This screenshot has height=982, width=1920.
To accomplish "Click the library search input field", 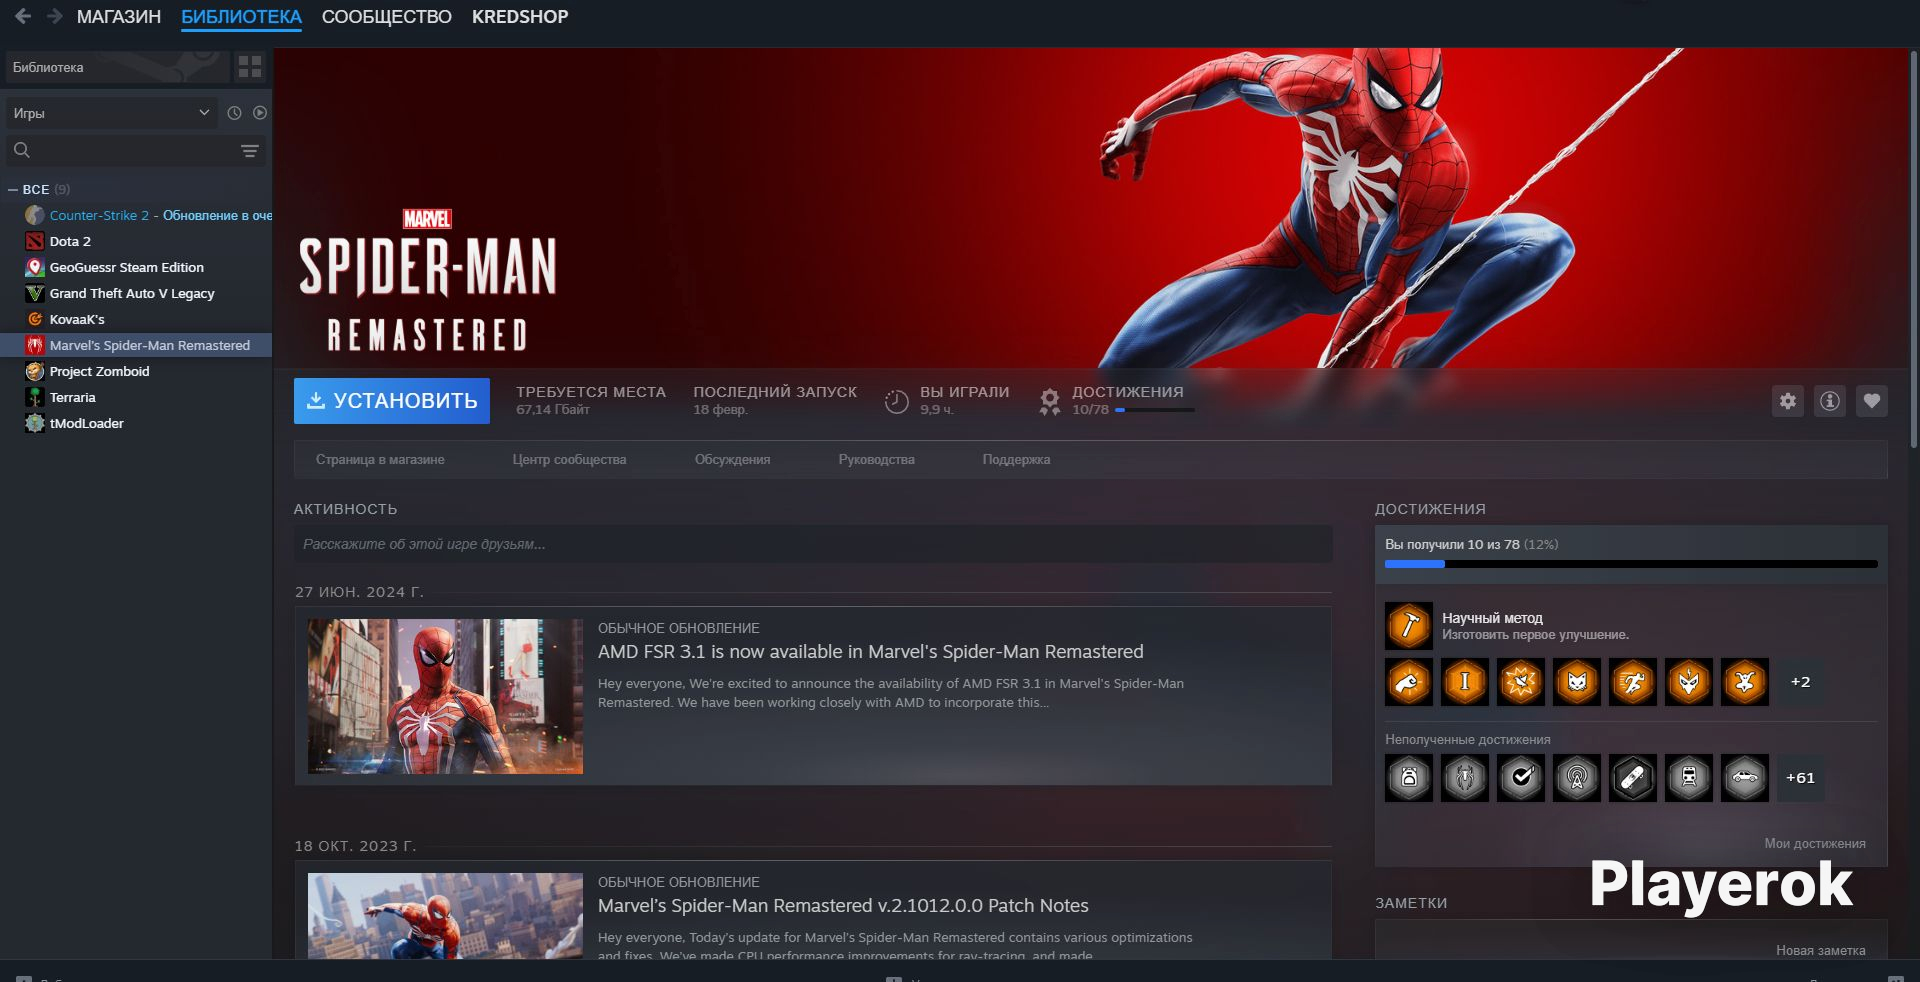I will click(135, 151).
